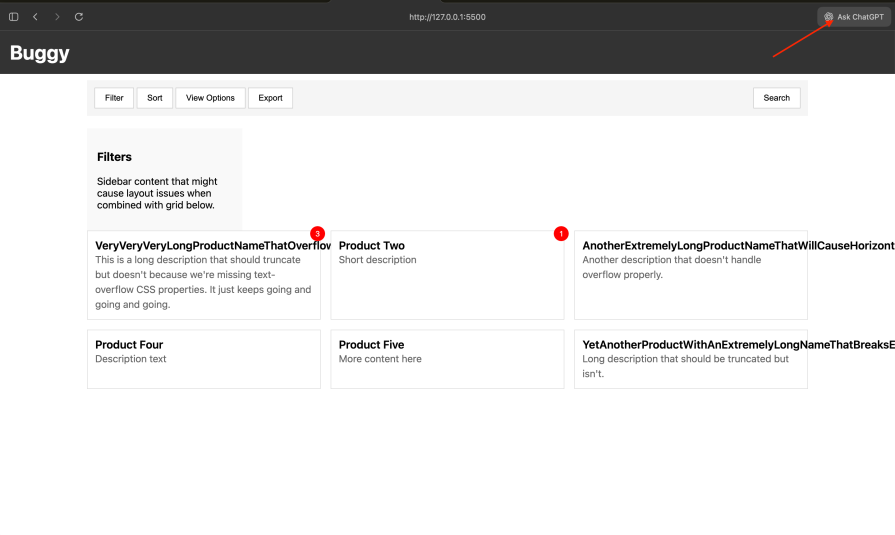Click the browser back arrow

click(35, 17)
